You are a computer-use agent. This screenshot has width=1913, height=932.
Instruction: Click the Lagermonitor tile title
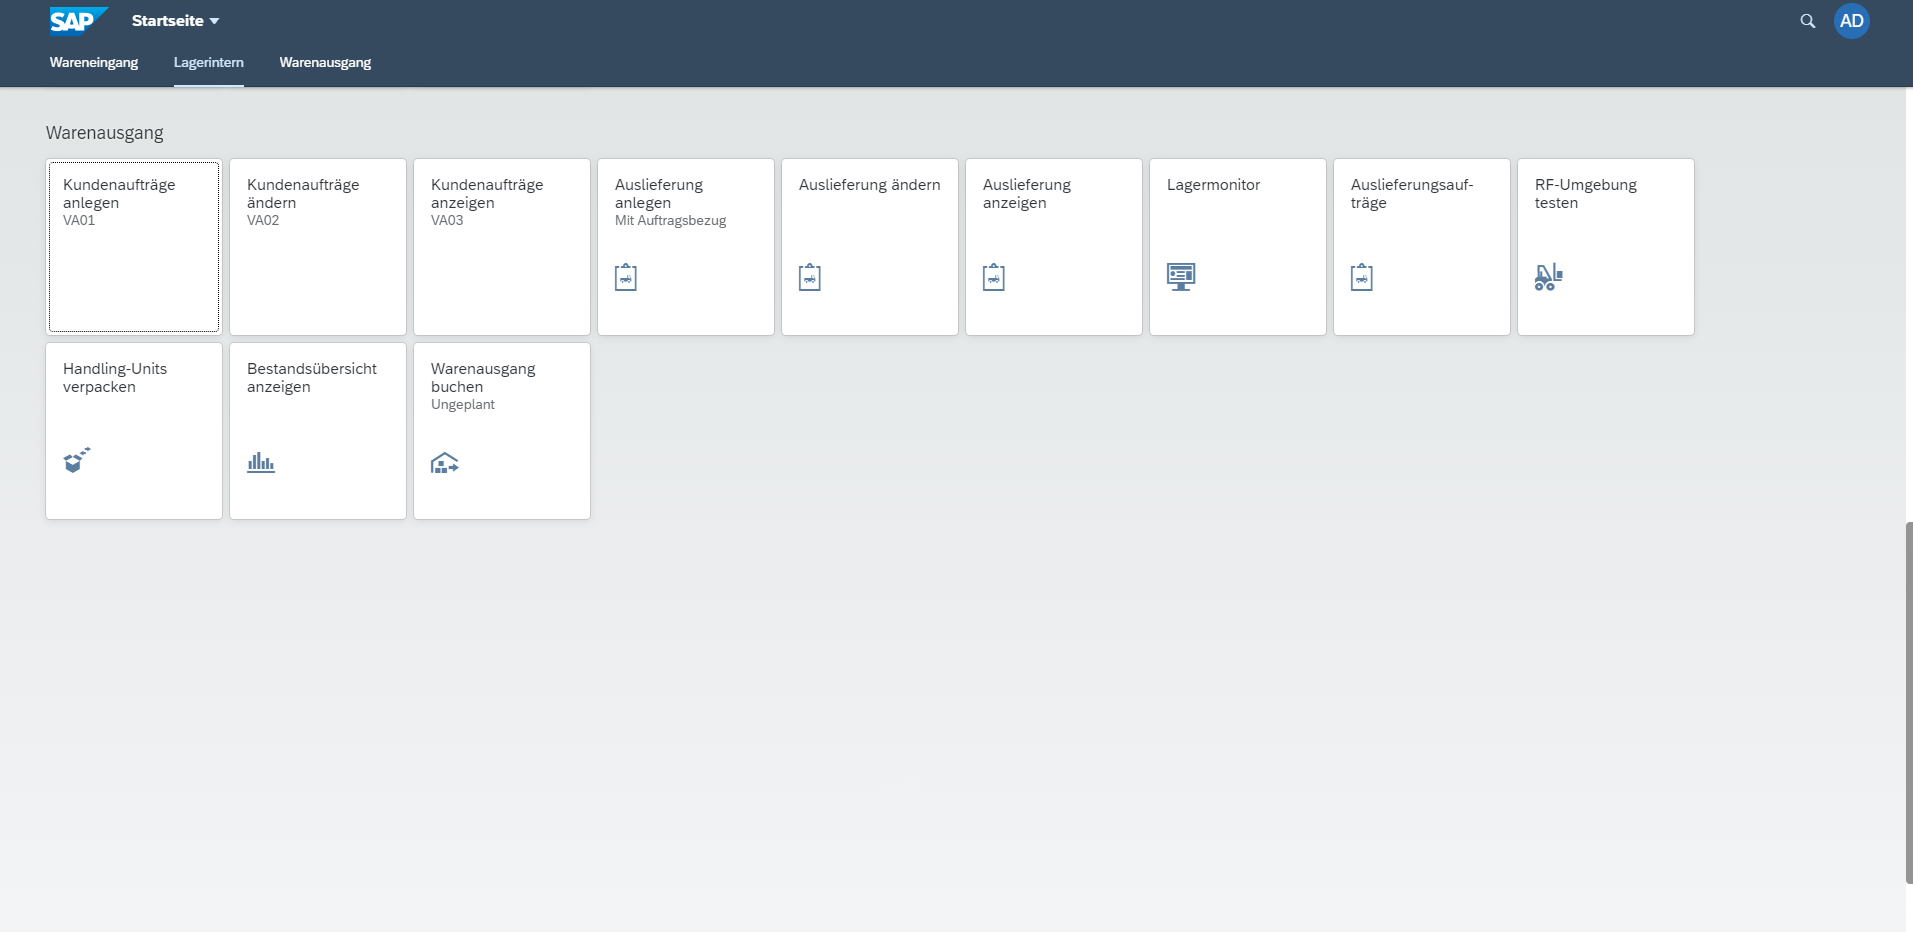pos(1213,185)
